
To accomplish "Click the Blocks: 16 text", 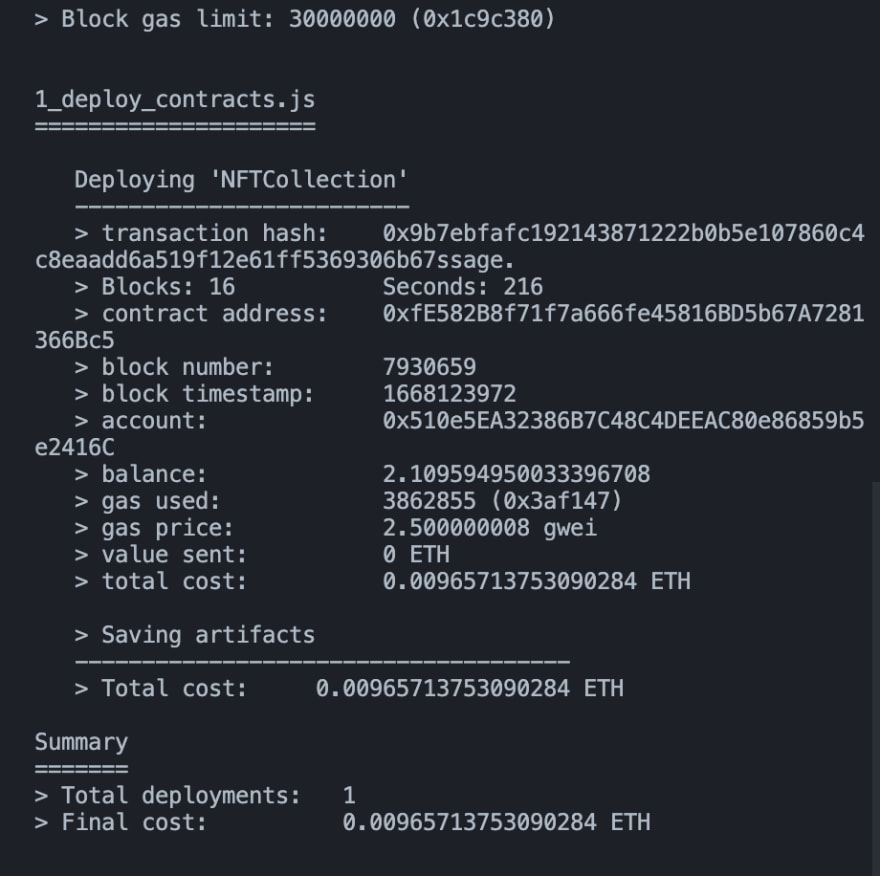I will point(167,287).
